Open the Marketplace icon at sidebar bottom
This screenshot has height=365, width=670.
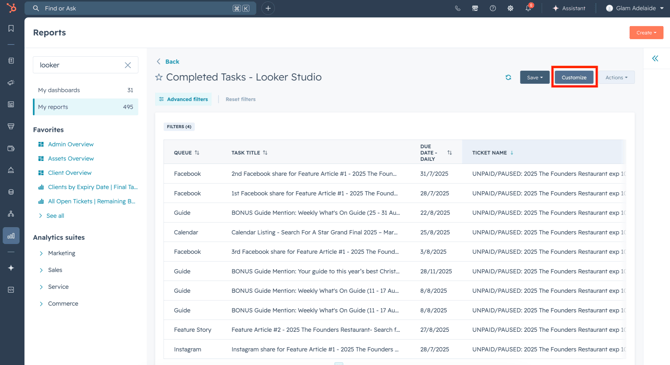(x=11, y=290)
